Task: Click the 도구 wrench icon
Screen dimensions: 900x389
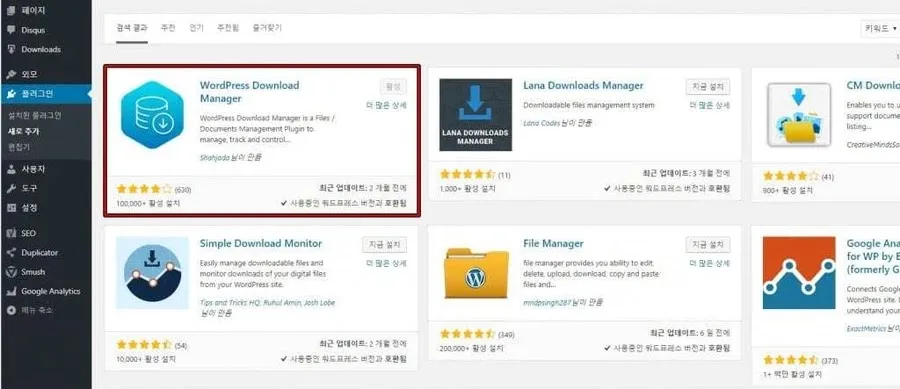Action: pos(11,188)
